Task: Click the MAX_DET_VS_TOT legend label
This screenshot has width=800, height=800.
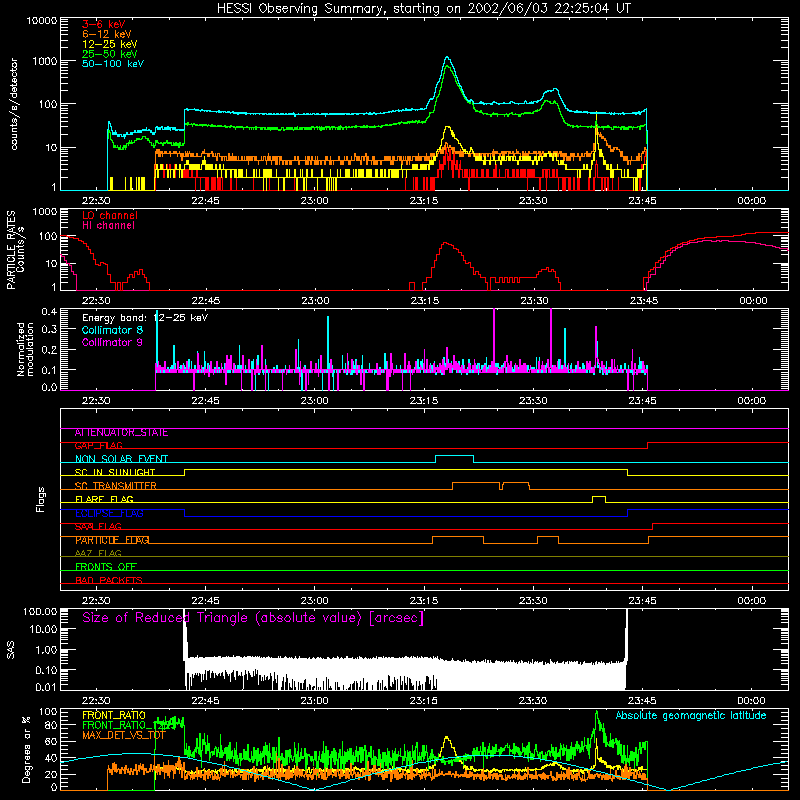Action: [x=124, y=735]
